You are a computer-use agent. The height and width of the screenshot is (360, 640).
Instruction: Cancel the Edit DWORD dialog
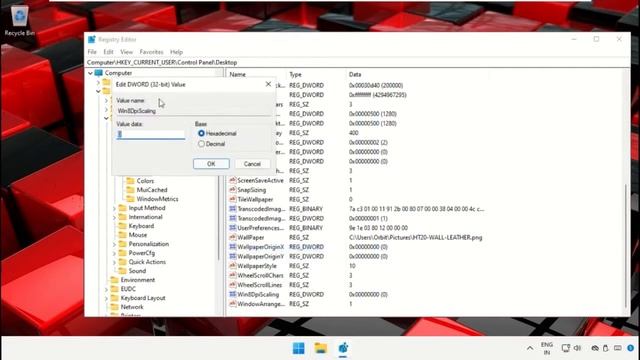point(252,164)
